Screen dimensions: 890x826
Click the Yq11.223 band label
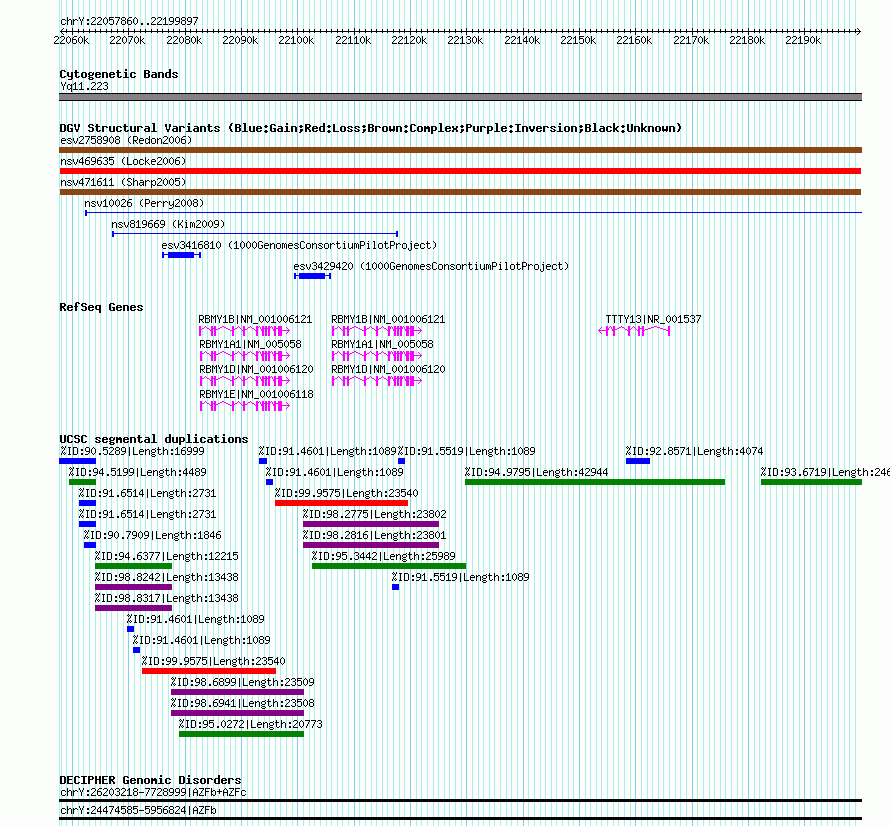85,86
